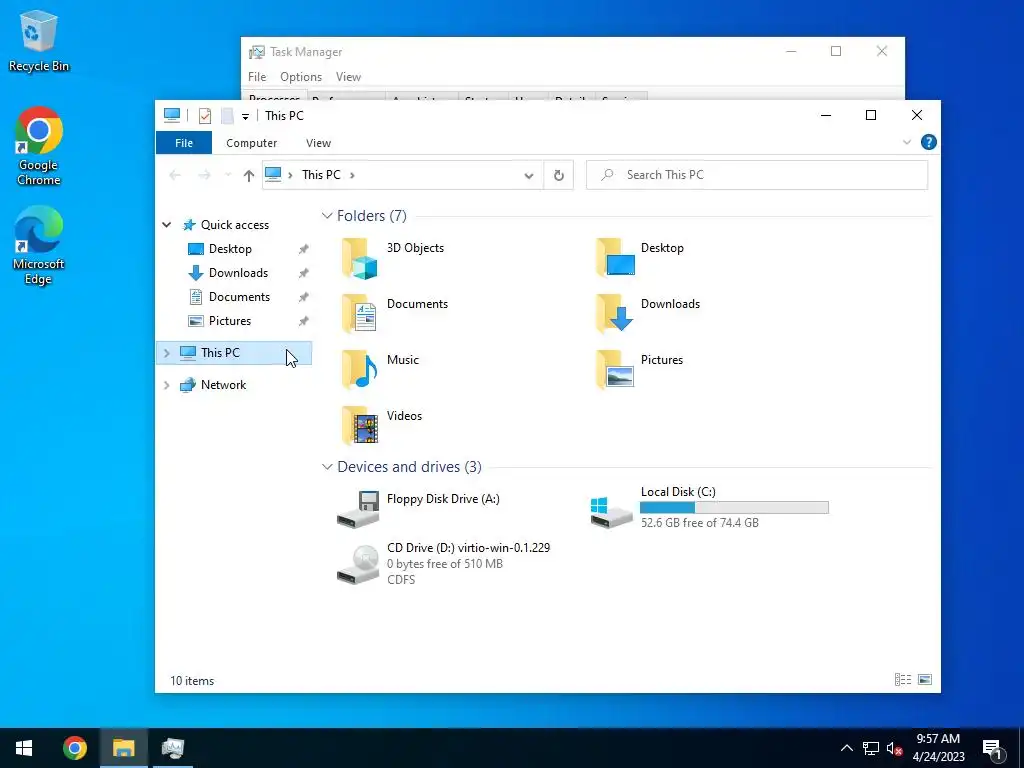
Task: Select the Videos folder icon
Action: pyautogui.click(x=359, y=426)
